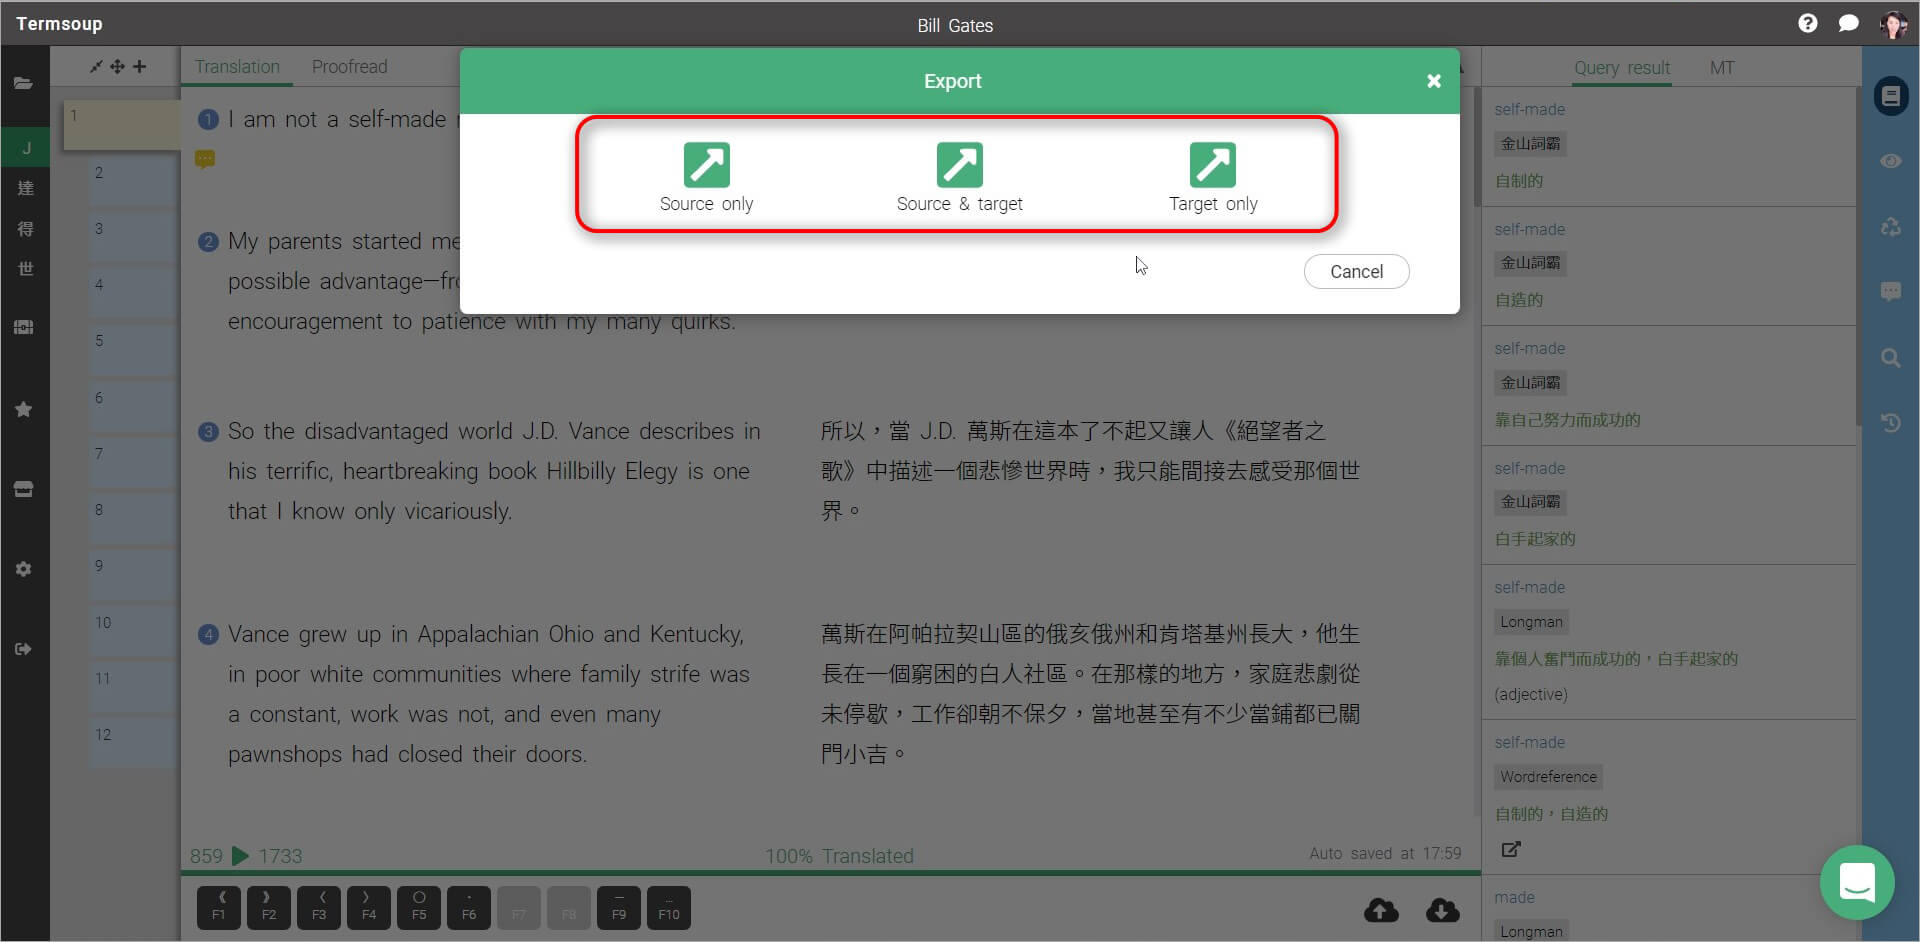Click the query results panel scrollbar

(1859, 255)
